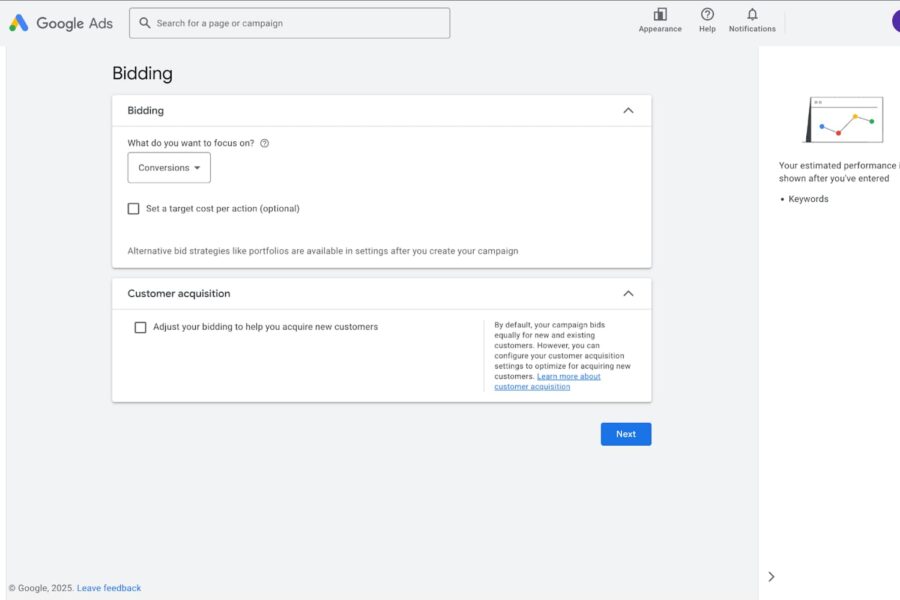Show Notifications via the bell icon

pos(752,14)
